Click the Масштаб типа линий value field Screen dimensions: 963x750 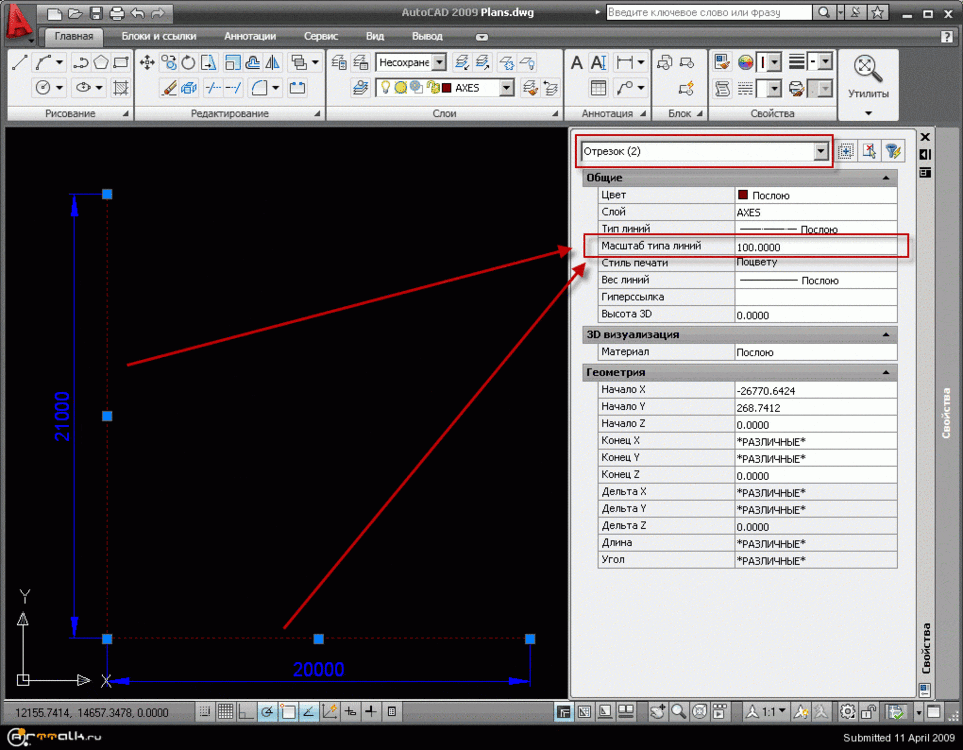click(816, 247)
